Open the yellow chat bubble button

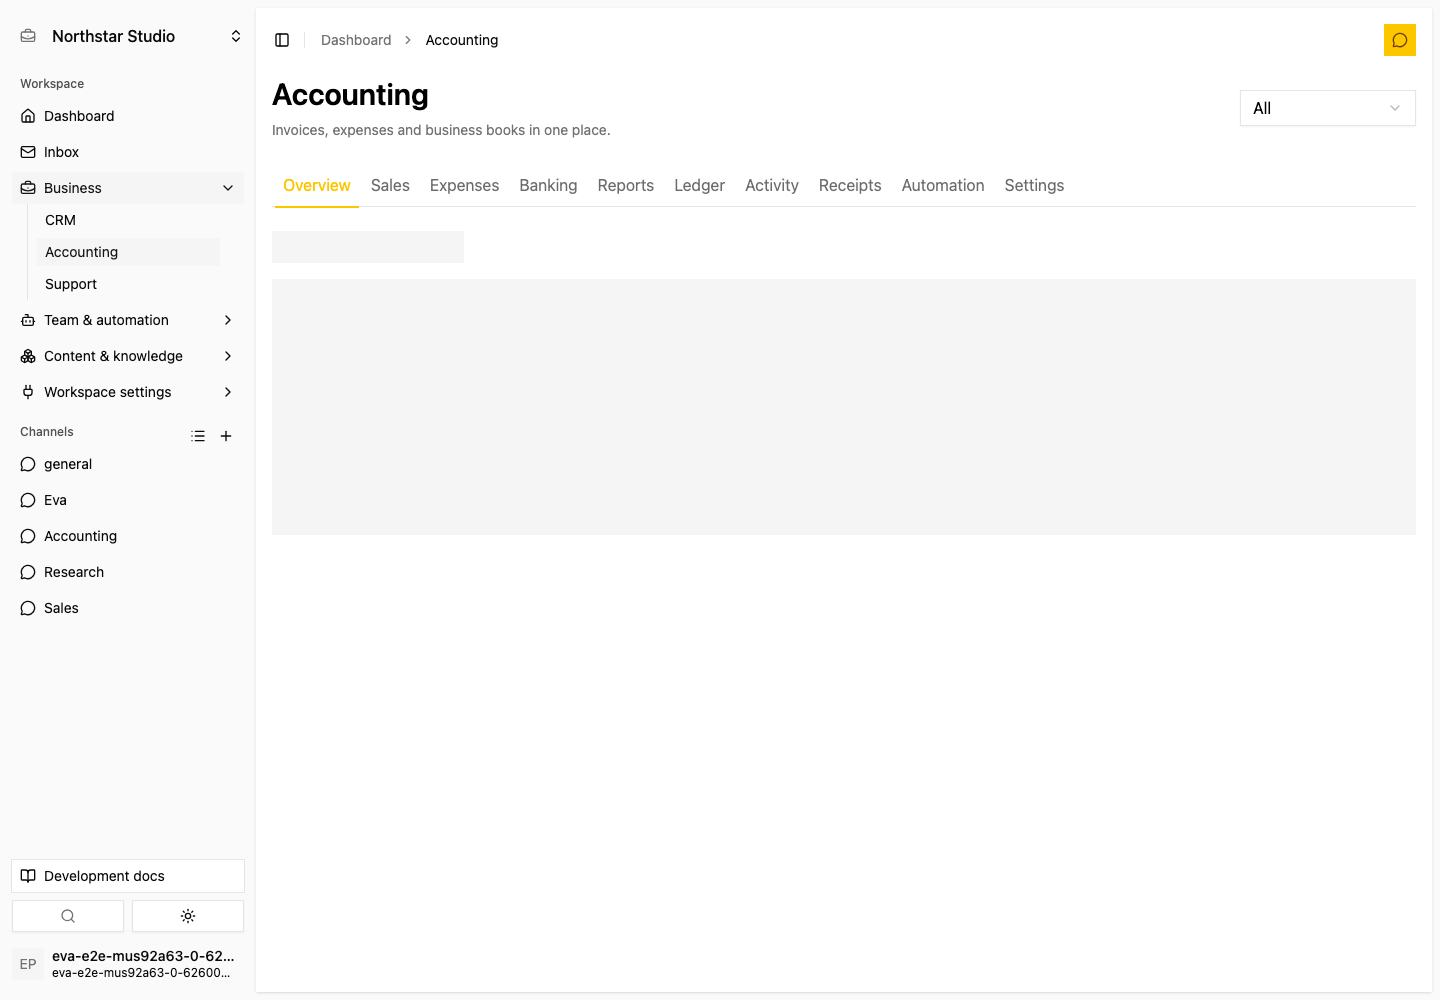(x=1400, y=40)
